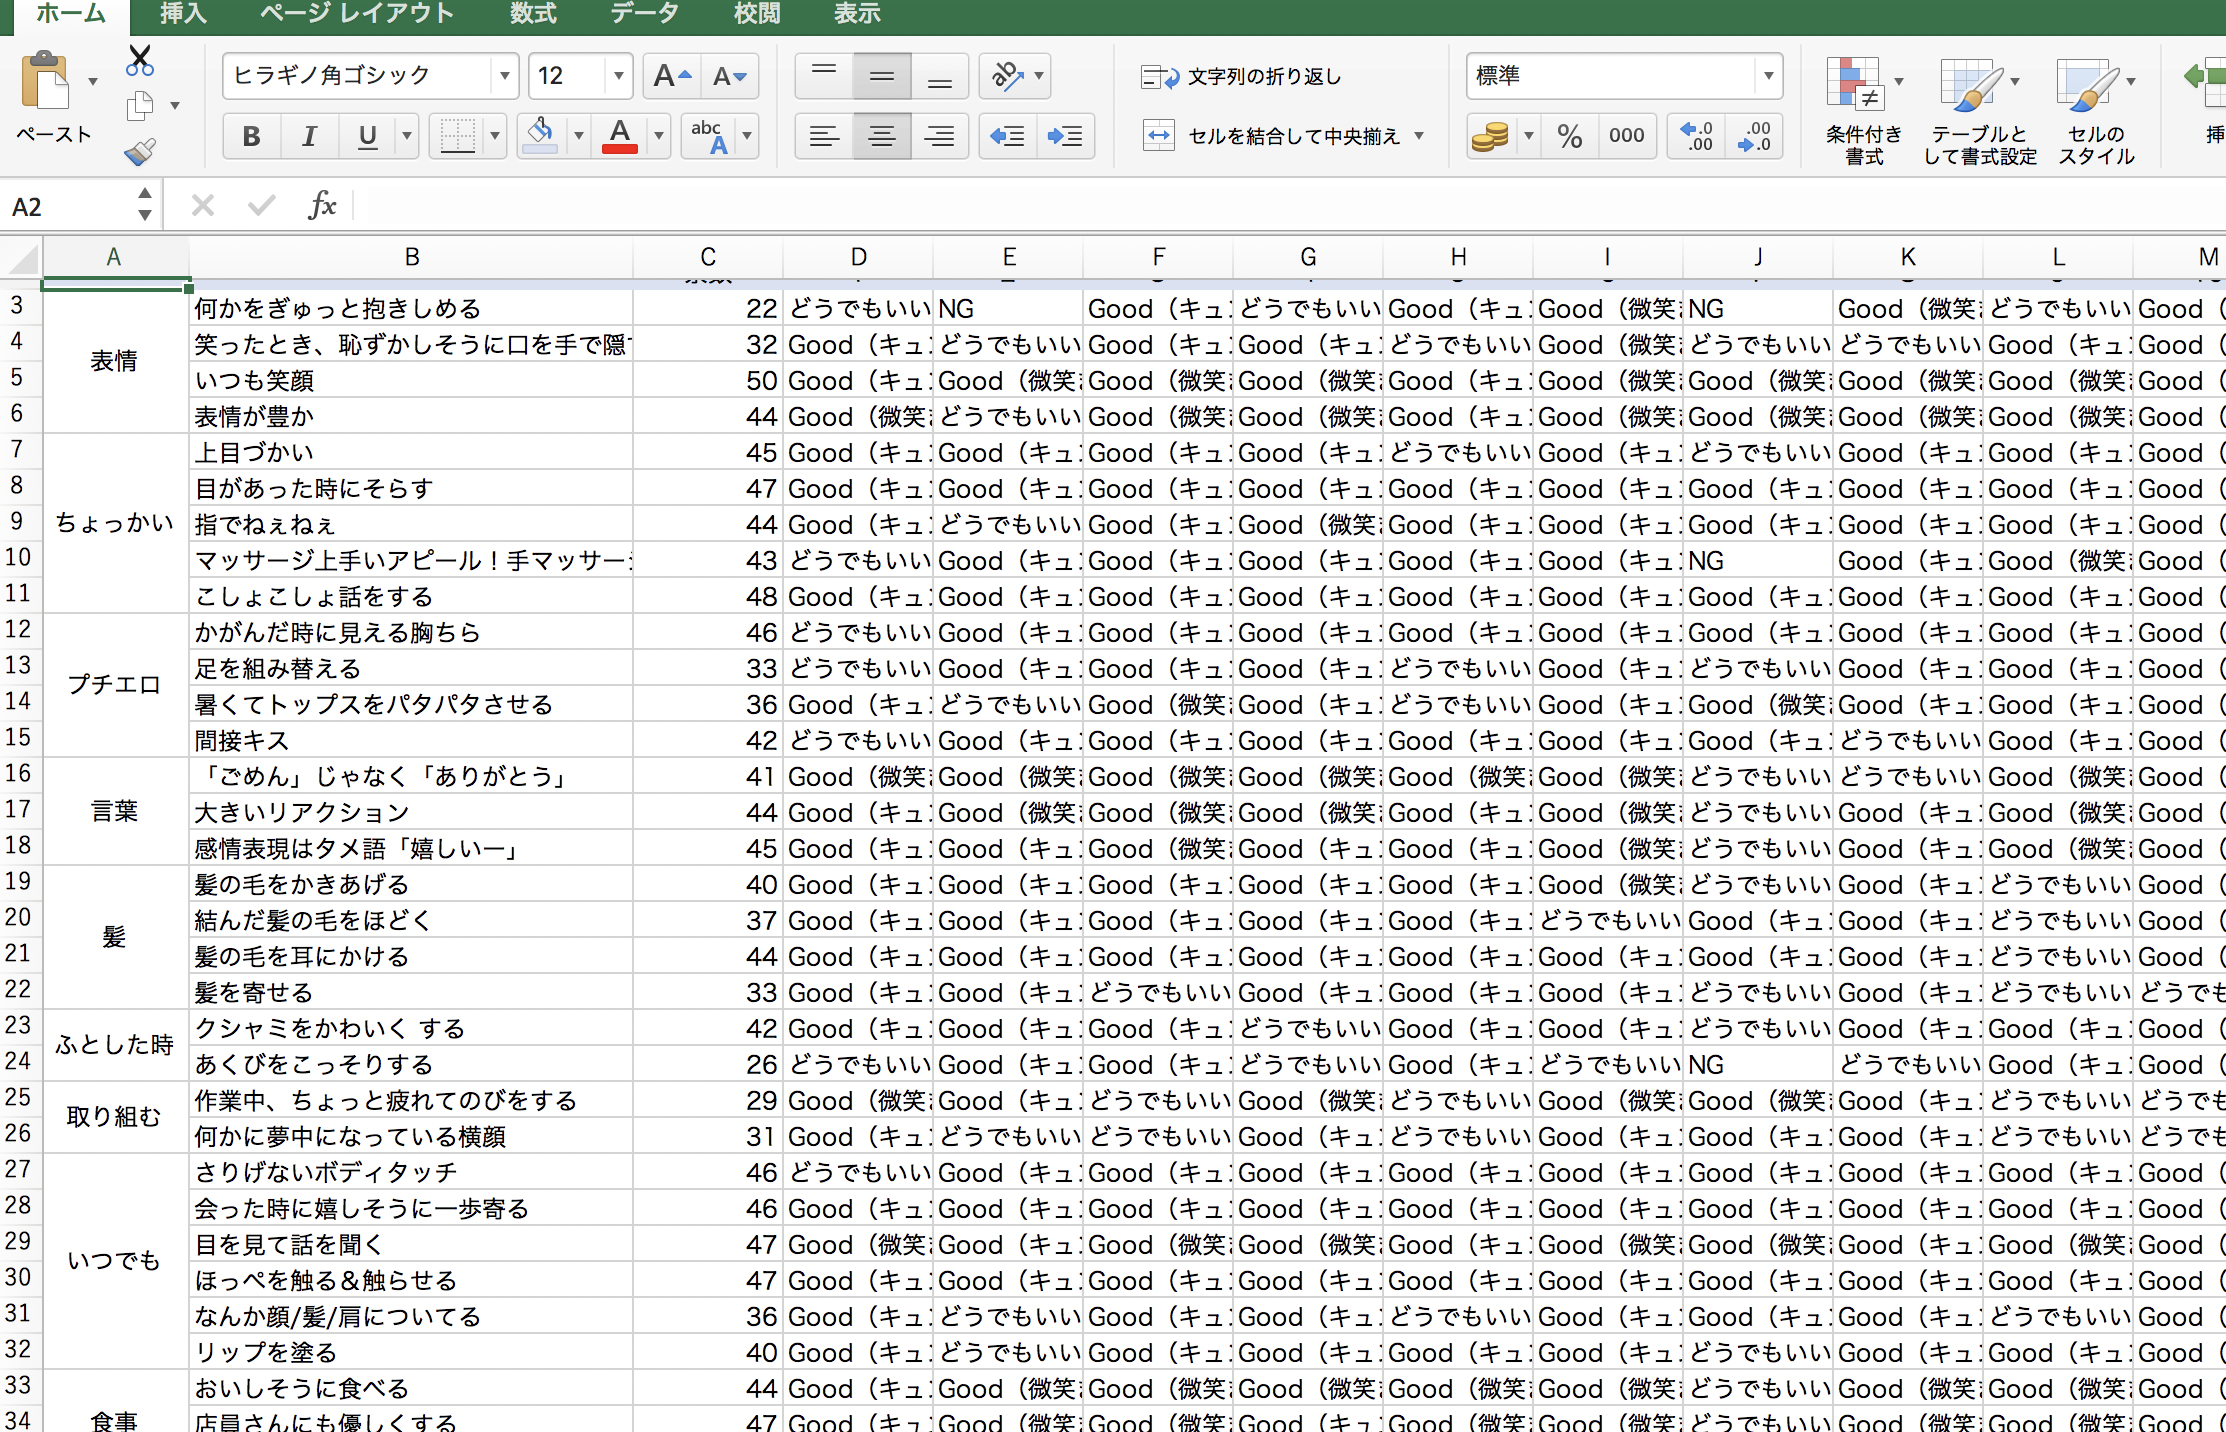Apply comma style 000 format
This screenshot has height=1432, width=2226.
[1626, 136]
